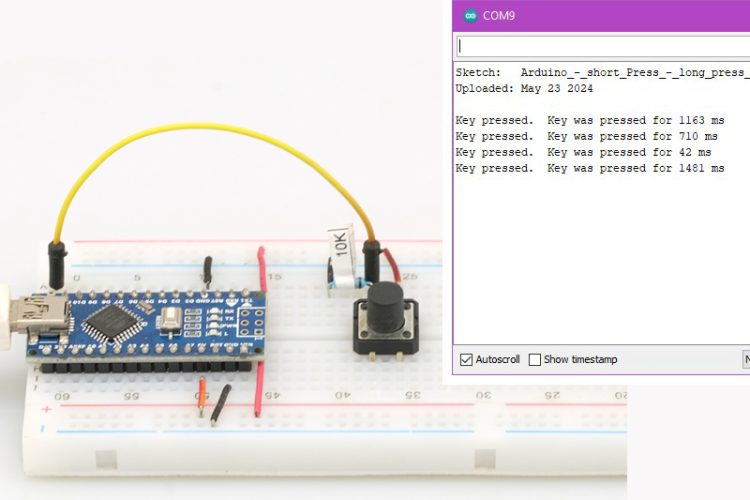This screenshot has height=500, width=750.
Task: Click the empty serial monitor output area
Action: click(600, 260)
